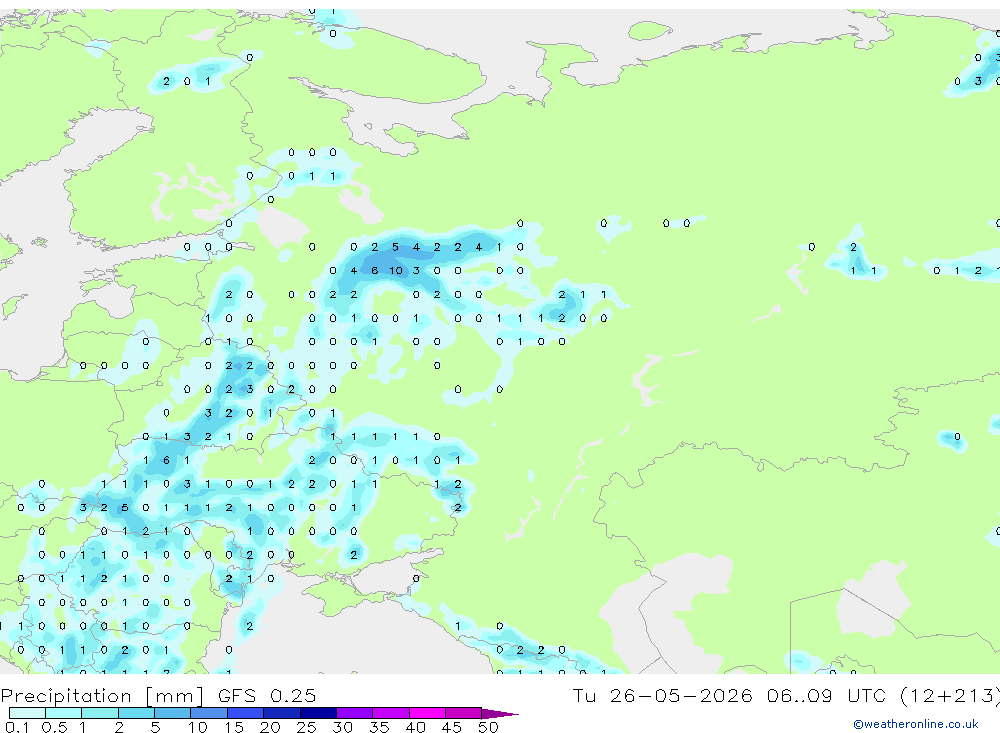This screenshot has height=733, width=1000.
Task: Pick the 25–30 mm navy legend swatch
Action: click(318, 713)
